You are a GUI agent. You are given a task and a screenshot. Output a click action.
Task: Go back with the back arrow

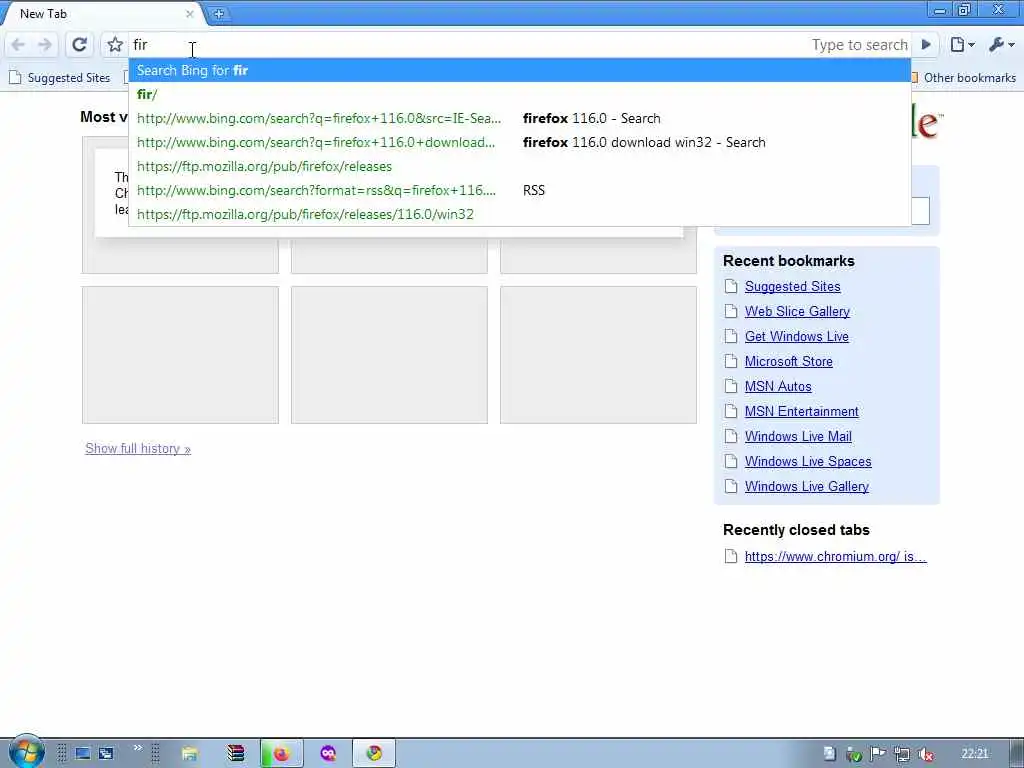pyautogui.click(x=18, y=44)
